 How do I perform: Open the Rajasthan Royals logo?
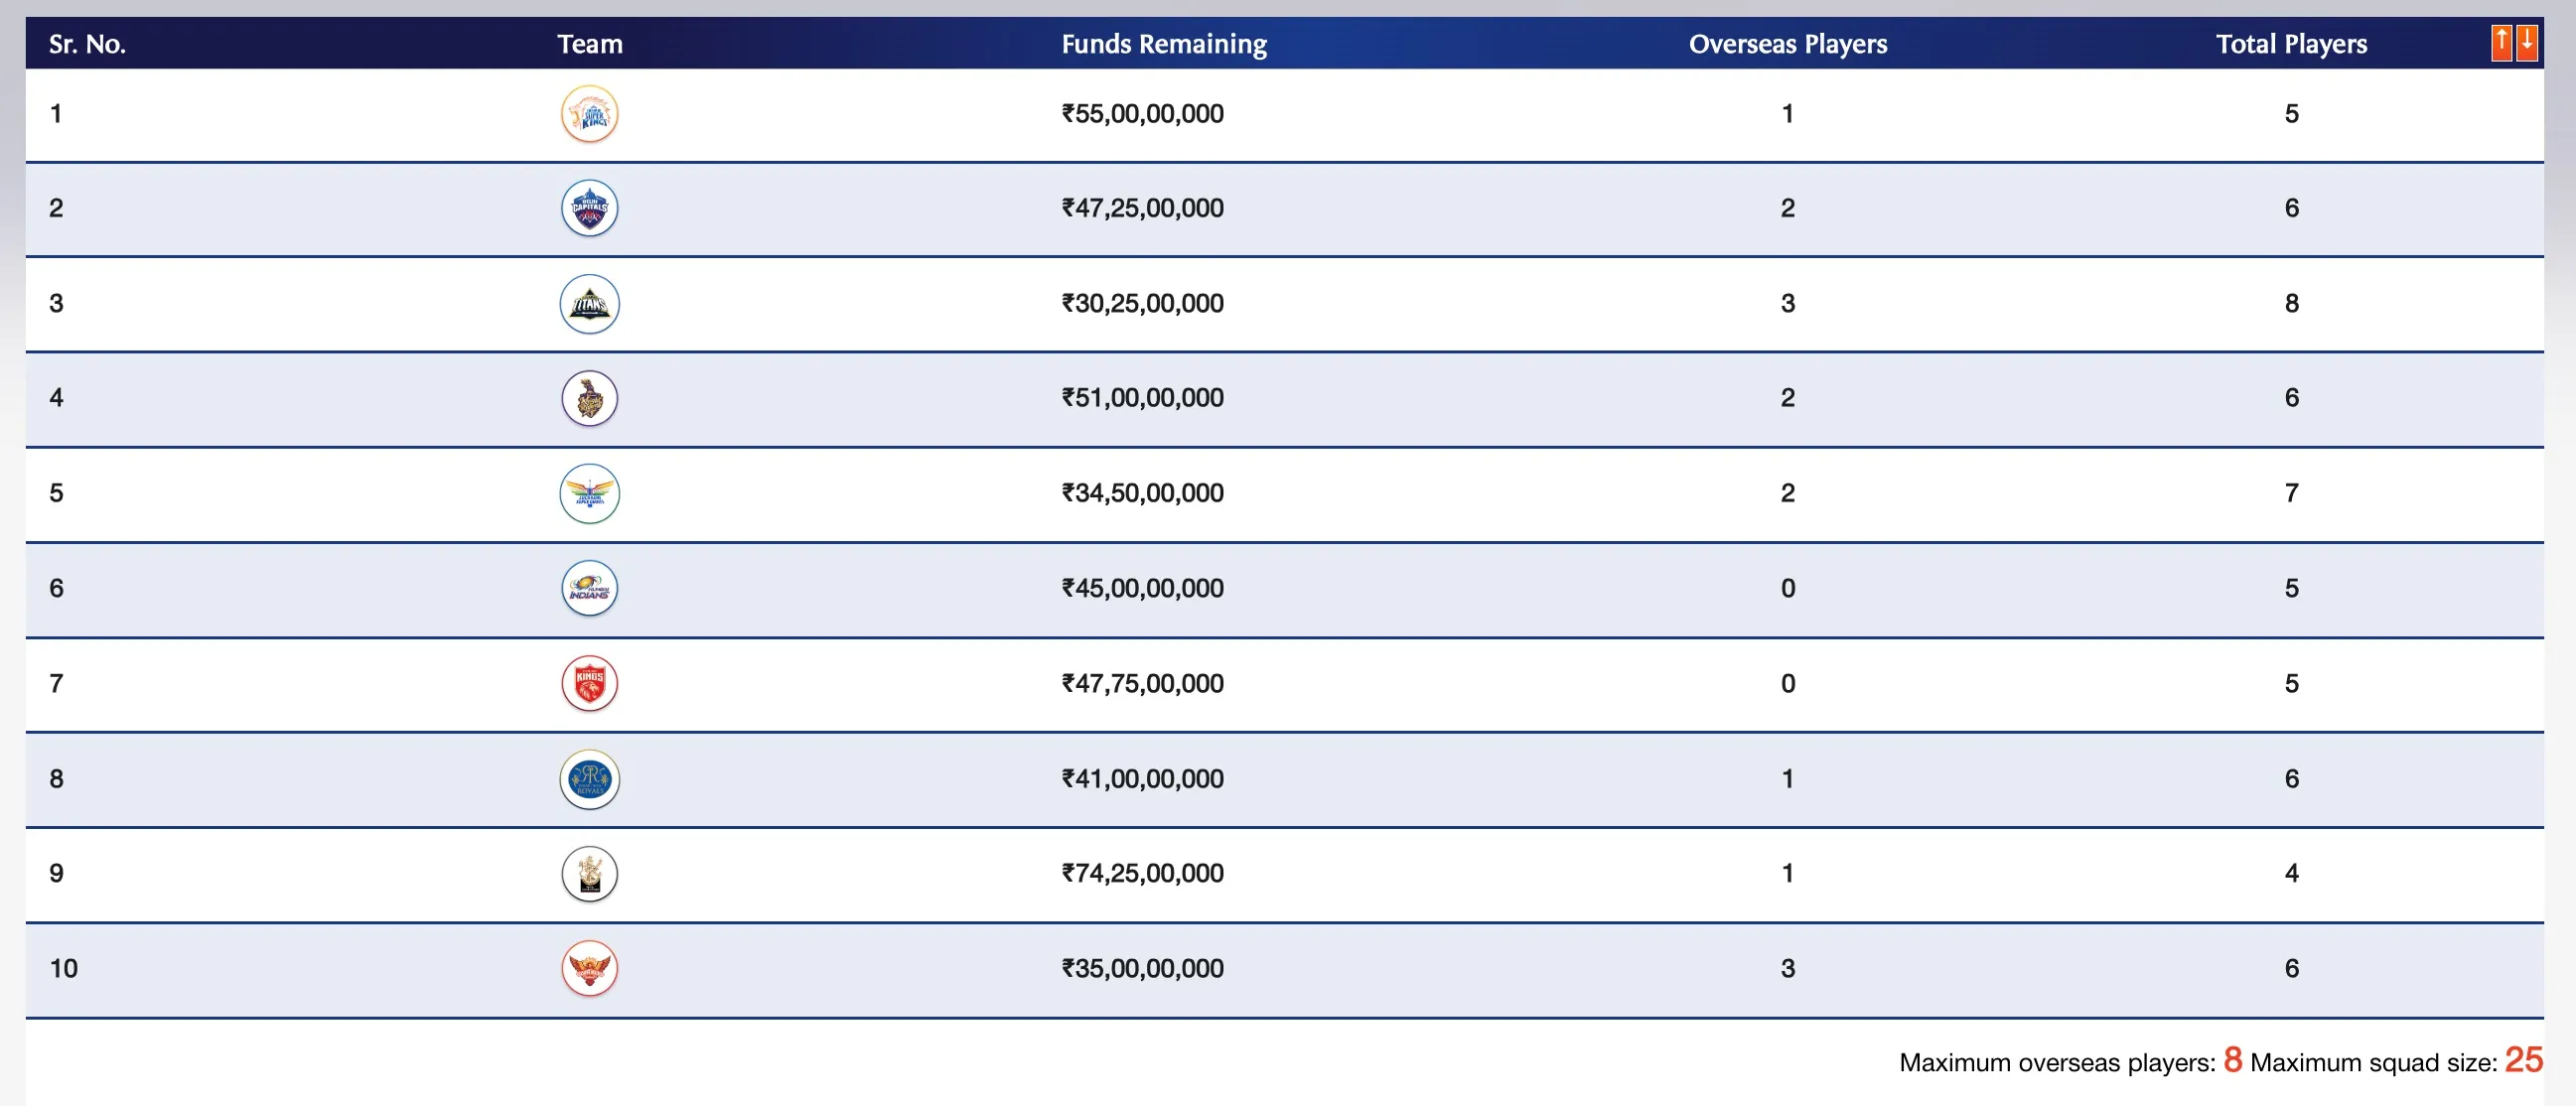coord(589,779)
